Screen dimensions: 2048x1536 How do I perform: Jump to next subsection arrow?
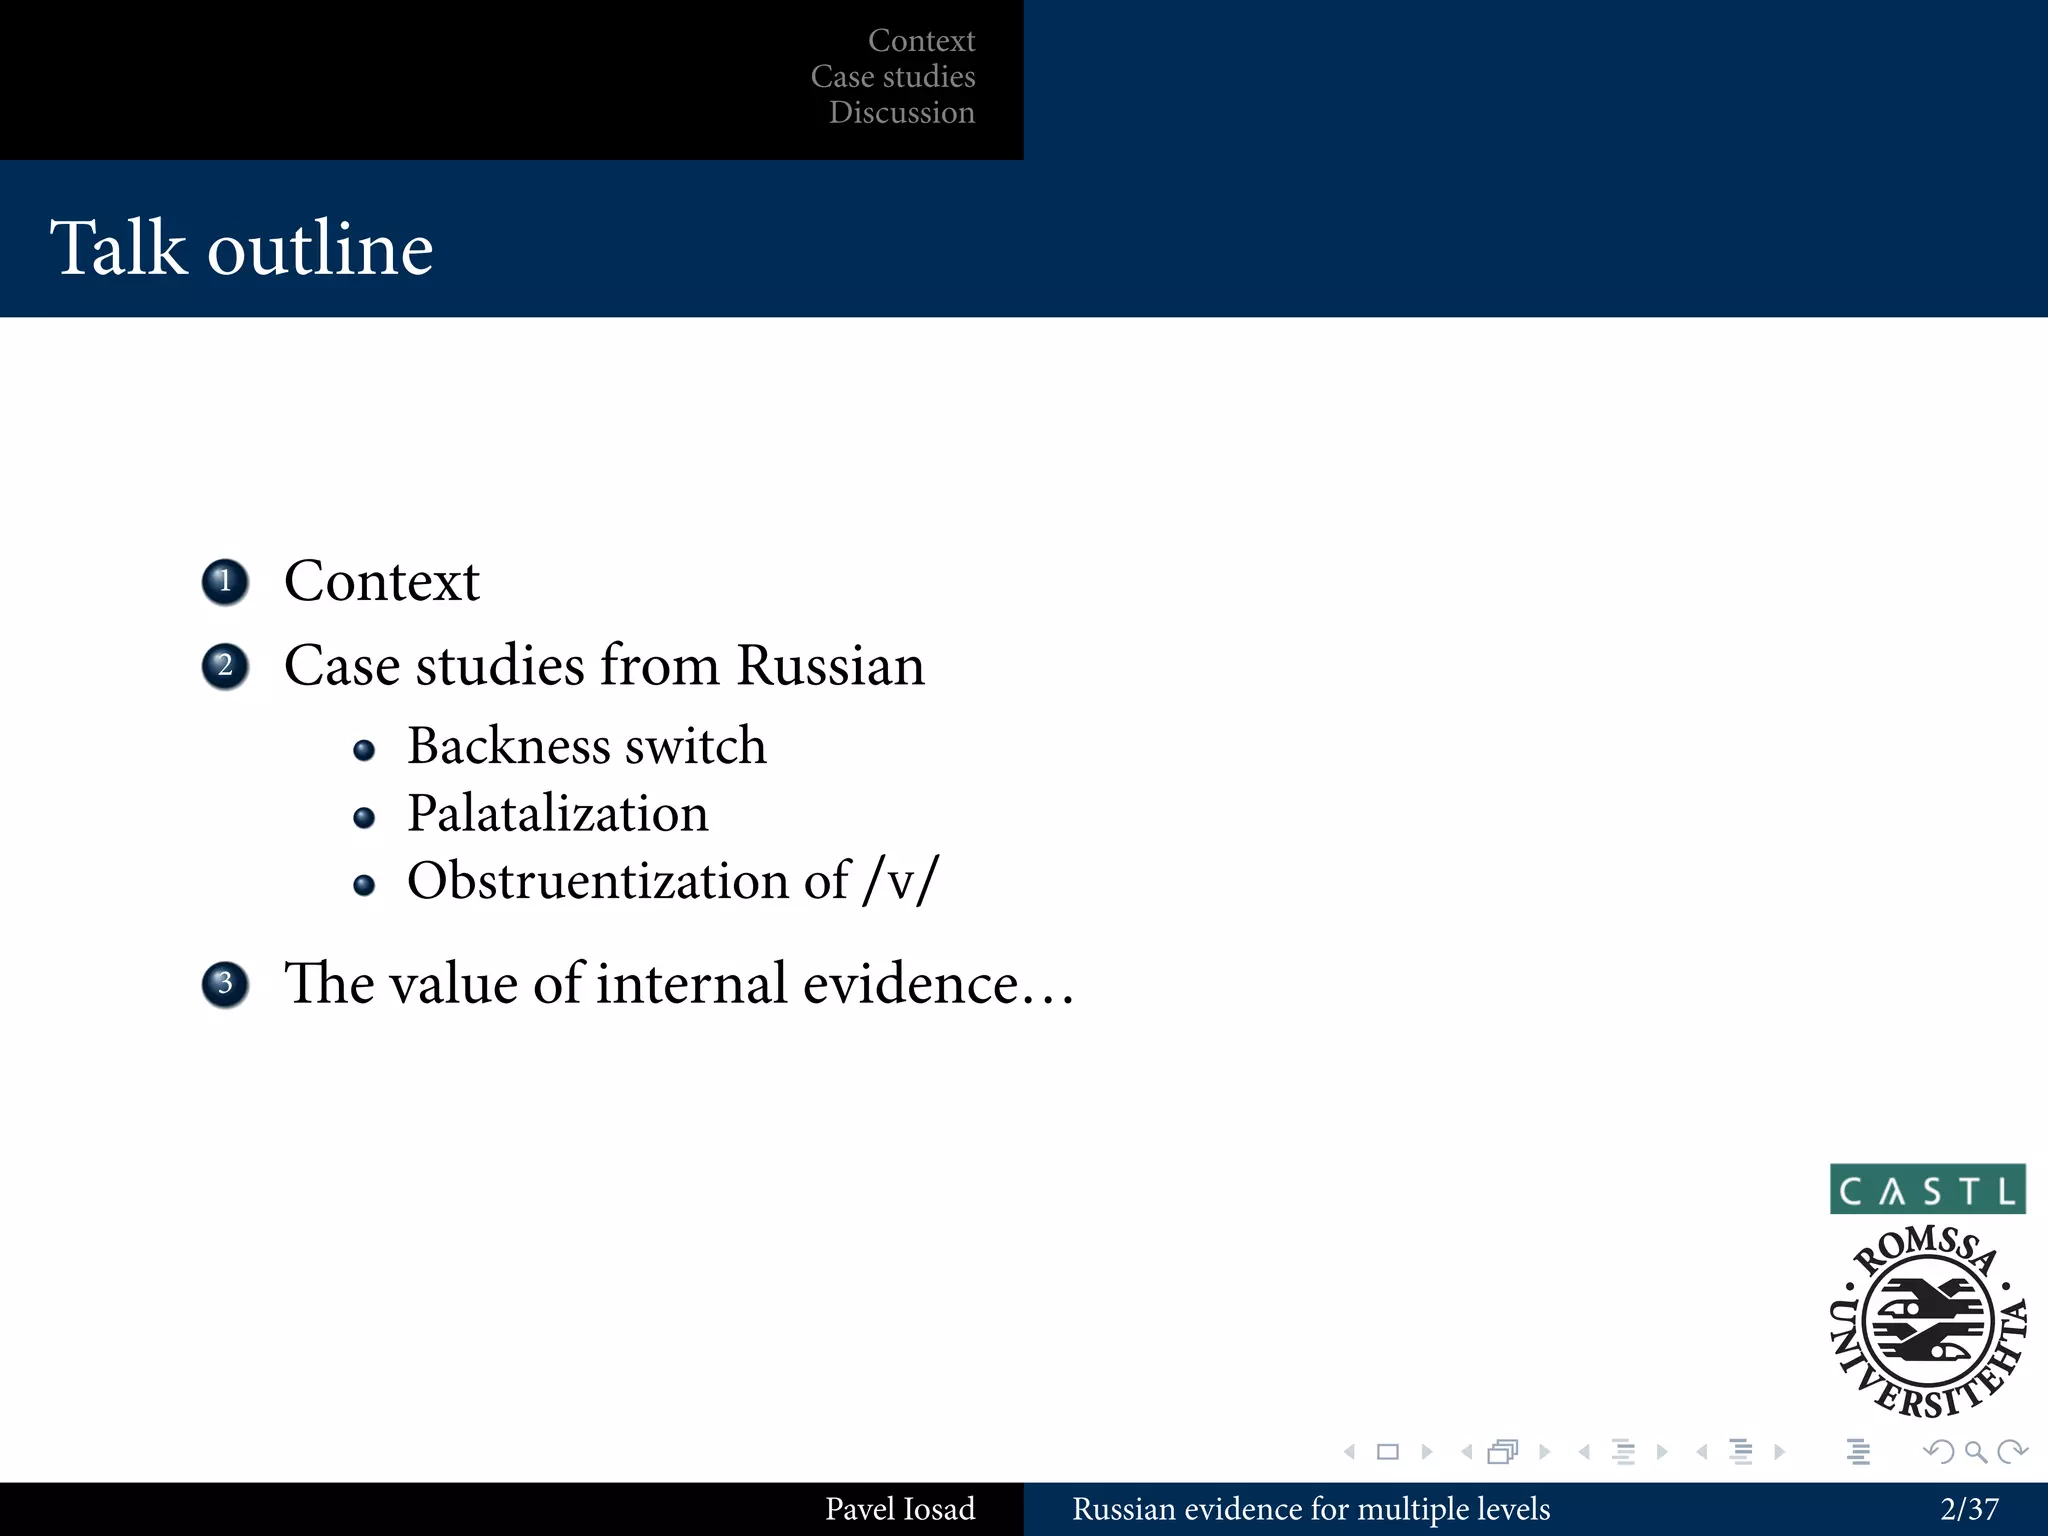[x=1662, y=1452]
